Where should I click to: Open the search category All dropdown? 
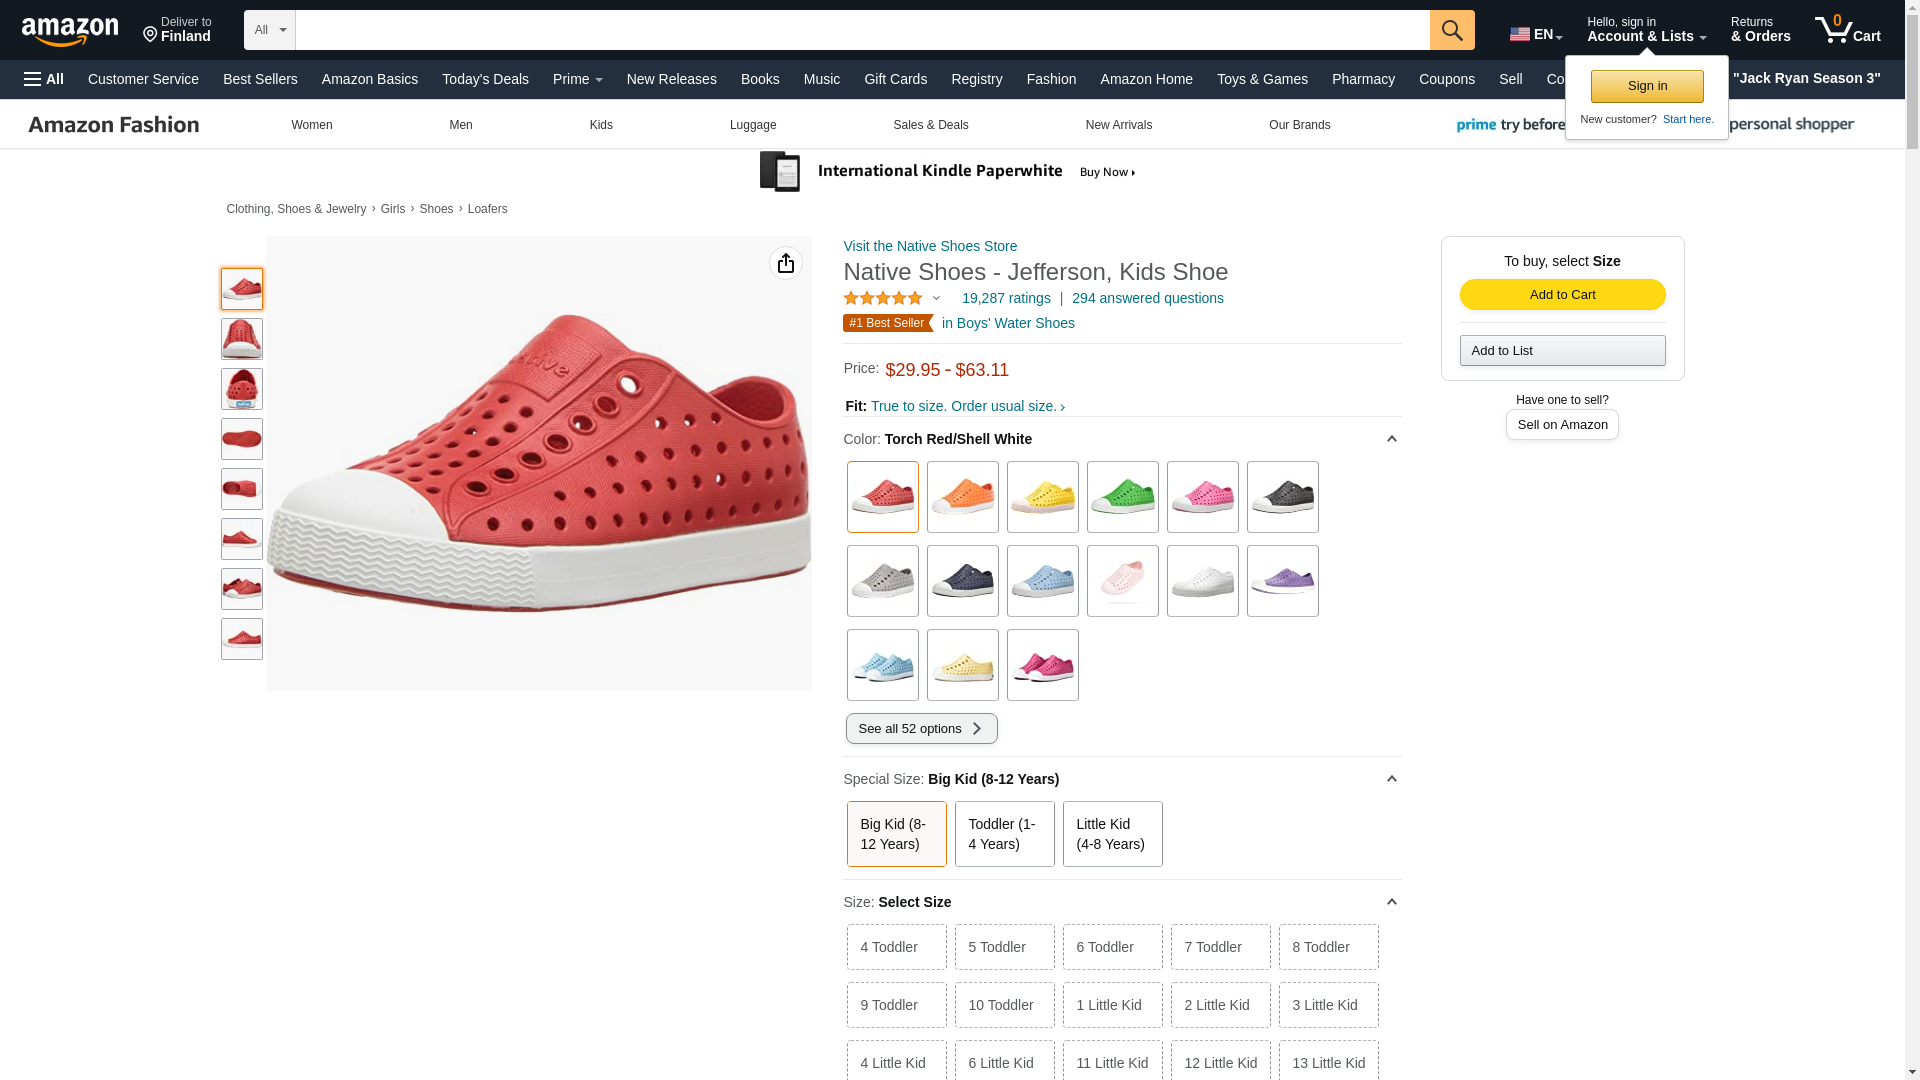269,30
